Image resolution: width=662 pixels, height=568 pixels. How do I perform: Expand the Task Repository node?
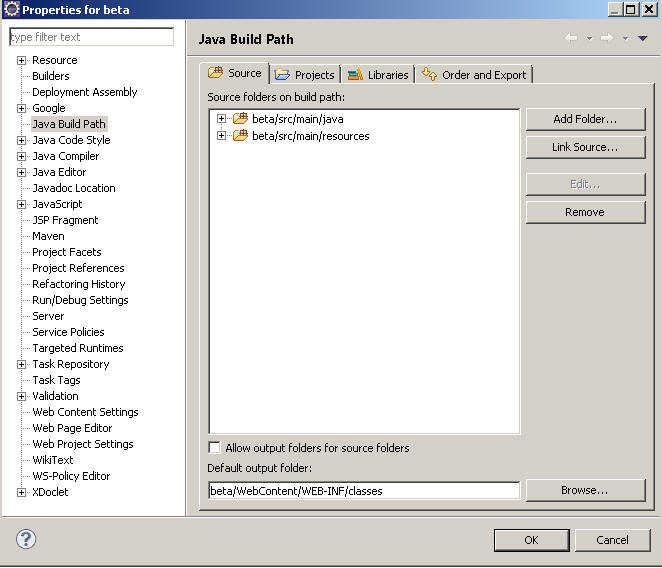(x=21, y=364)
